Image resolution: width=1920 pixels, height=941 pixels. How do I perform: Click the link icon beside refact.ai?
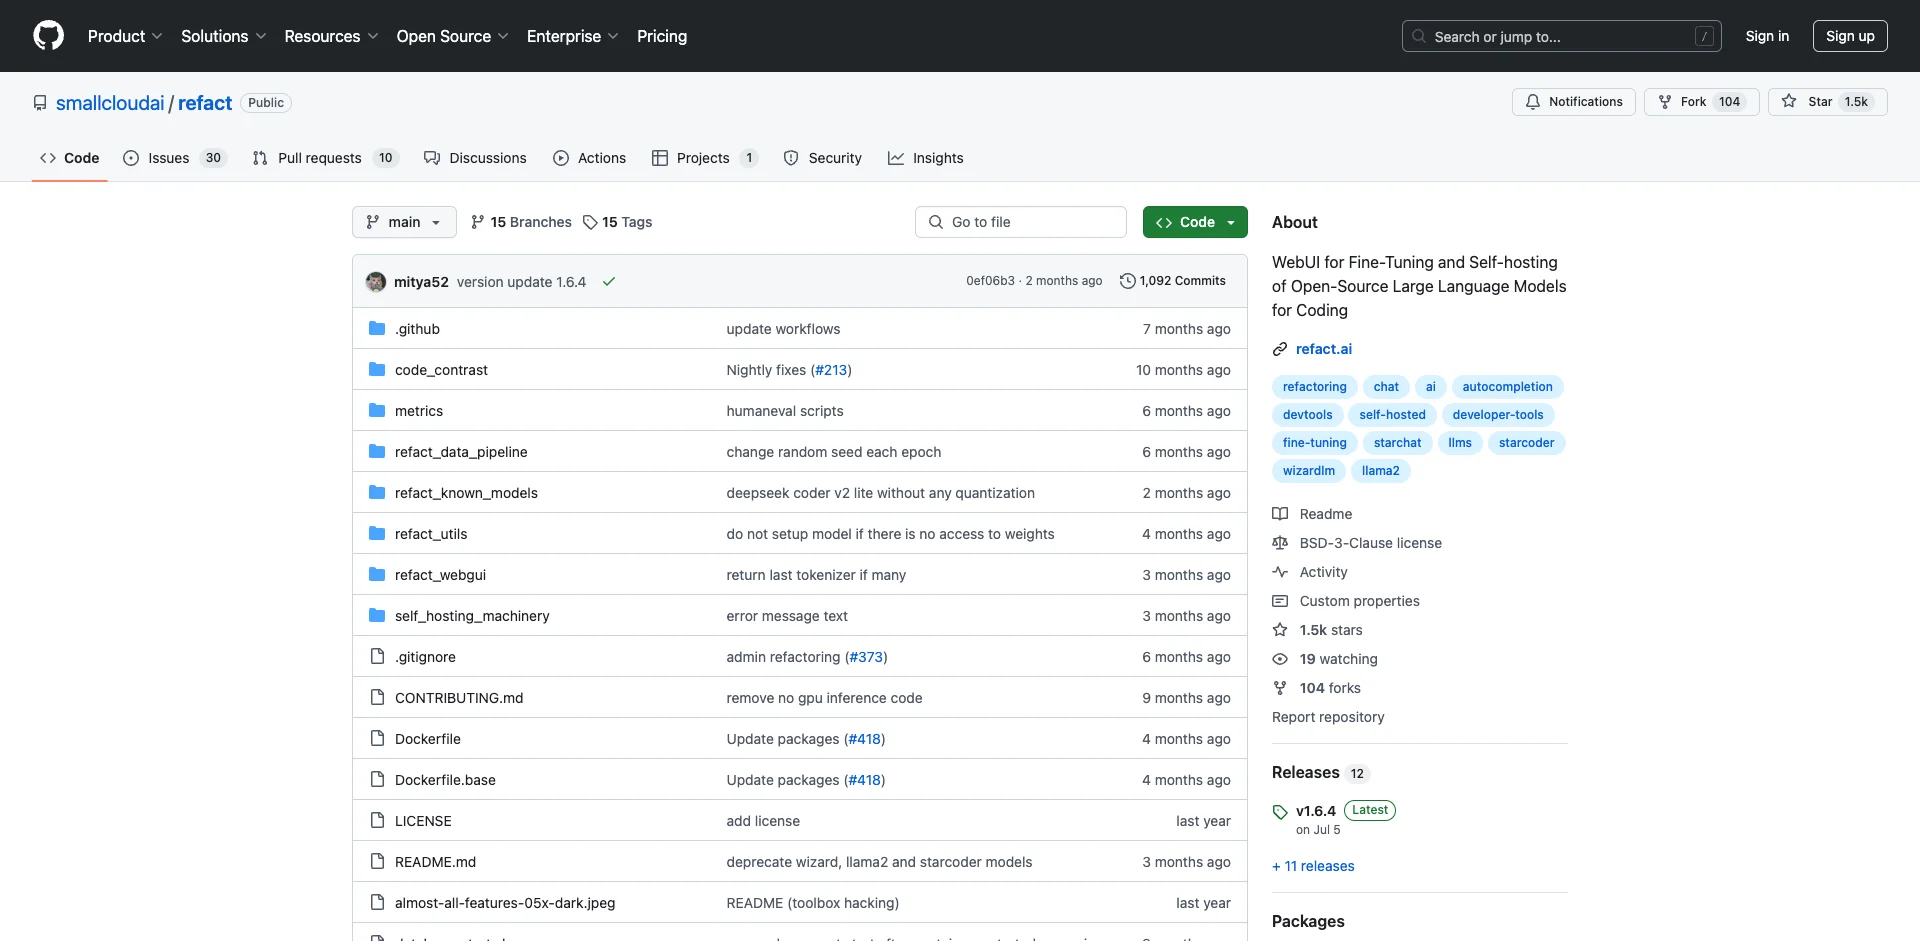click(1280, 349)
